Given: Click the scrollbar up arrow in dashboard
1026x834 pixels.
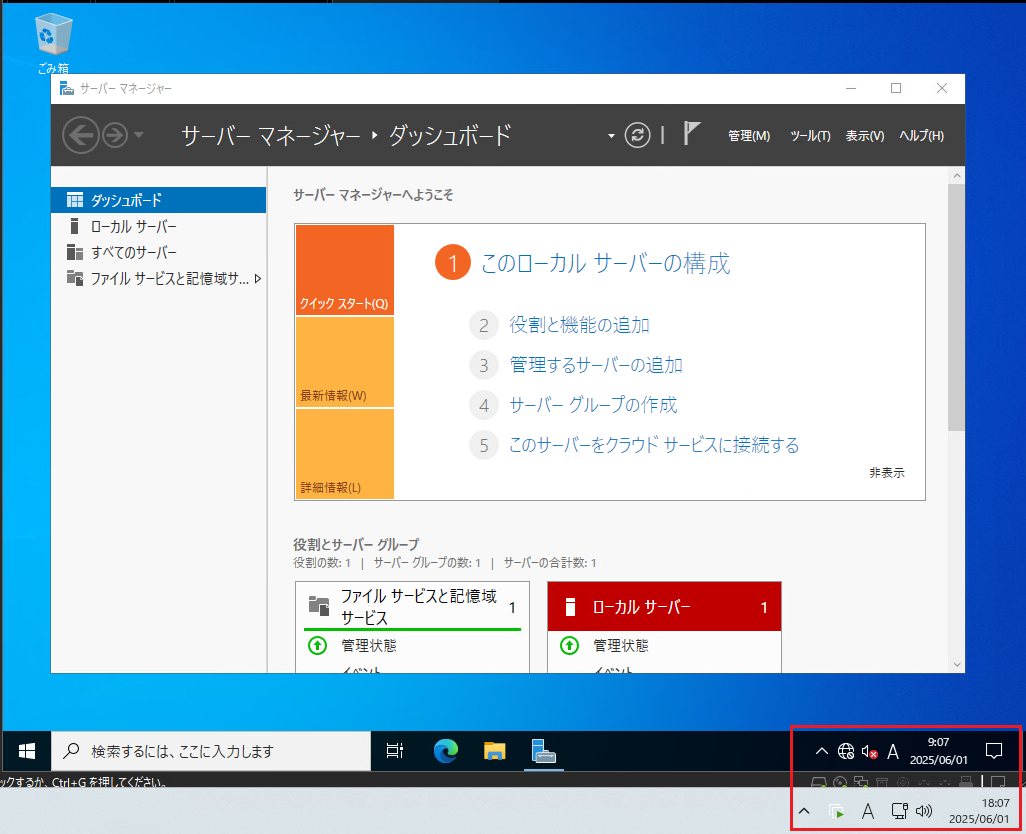Looking at the screenshot, I should 957,175.
